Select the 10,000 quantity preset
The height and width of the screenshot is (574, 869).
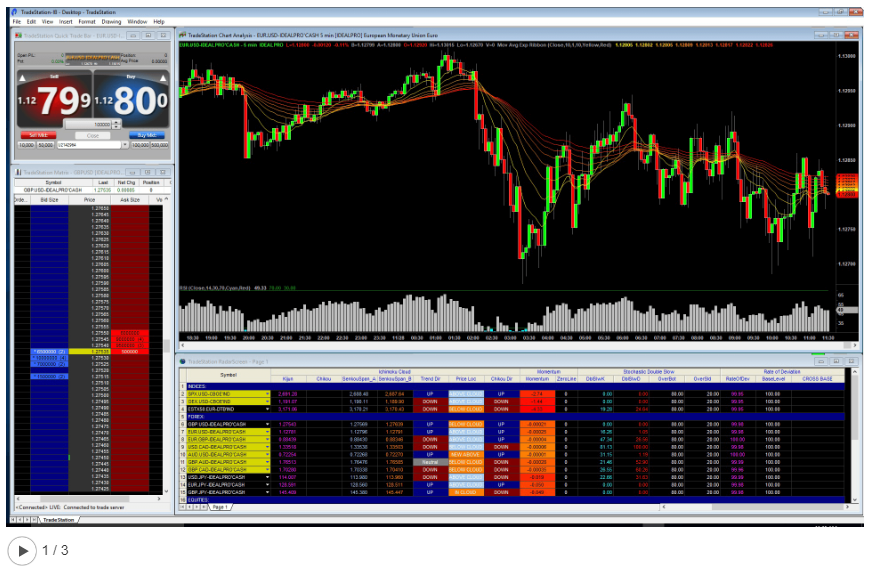tap(27, 145)
